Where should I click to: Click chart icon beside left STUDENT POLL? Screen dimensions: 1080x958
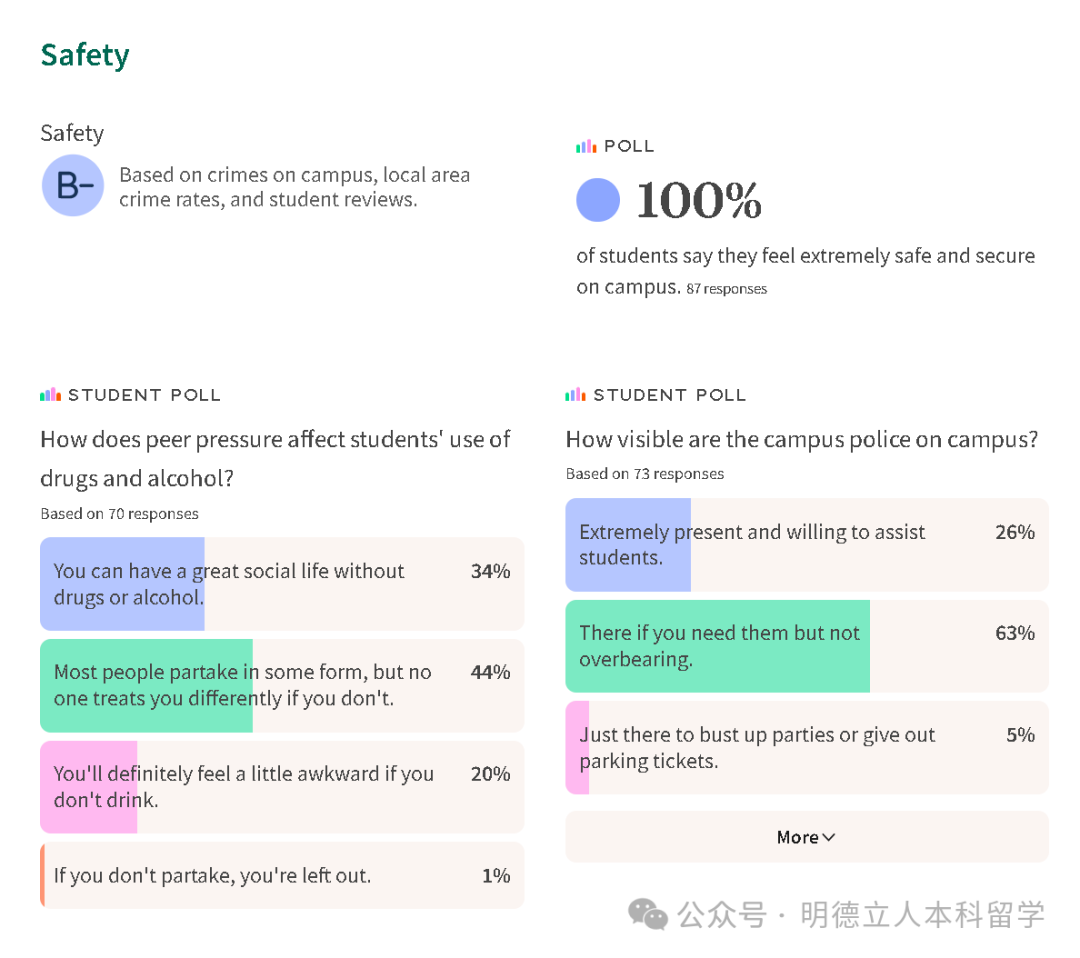click(50, 395)
